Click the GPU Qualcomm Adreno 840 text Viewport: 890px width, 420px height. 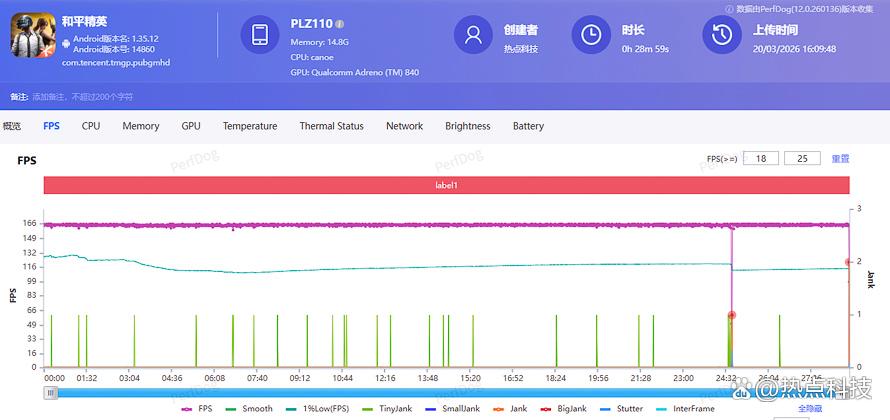click(355, 73)
